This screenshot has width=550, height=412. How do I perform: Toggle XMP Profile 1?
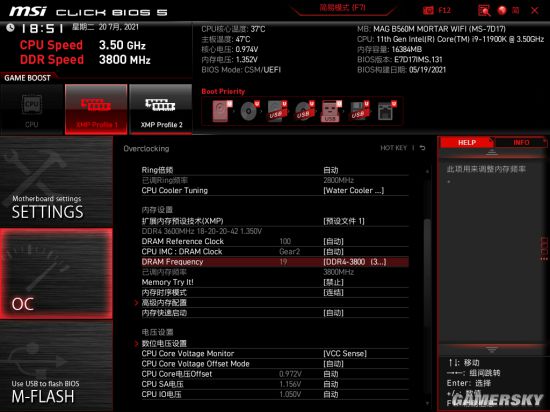[x=96, y=109]
